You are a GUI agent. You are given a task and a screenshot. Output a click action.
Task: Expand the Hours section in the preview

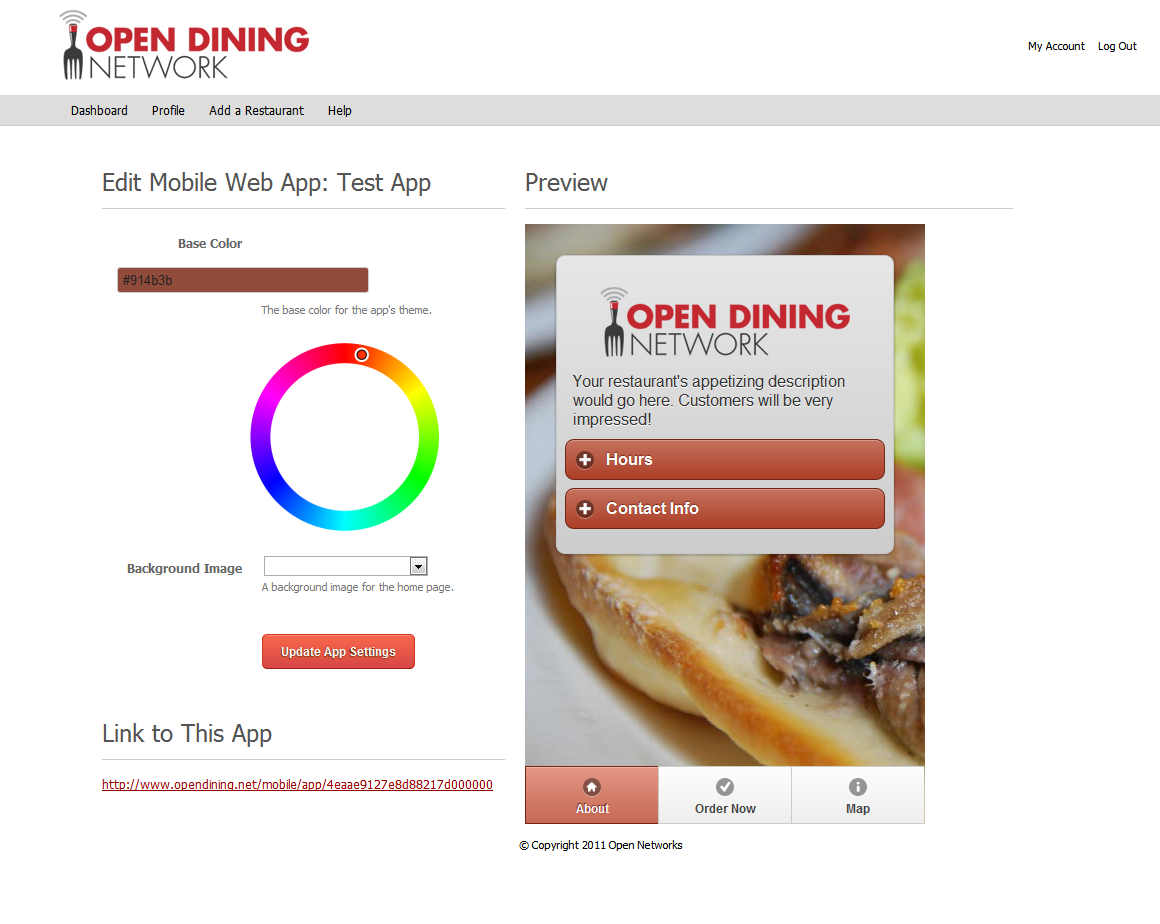coord(725,459)
